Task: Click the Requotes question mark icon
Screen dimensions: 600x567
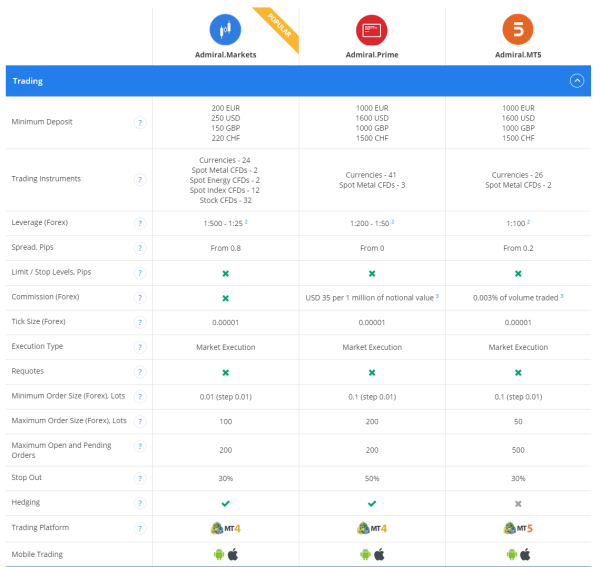Action: click(x=140, y=372)
